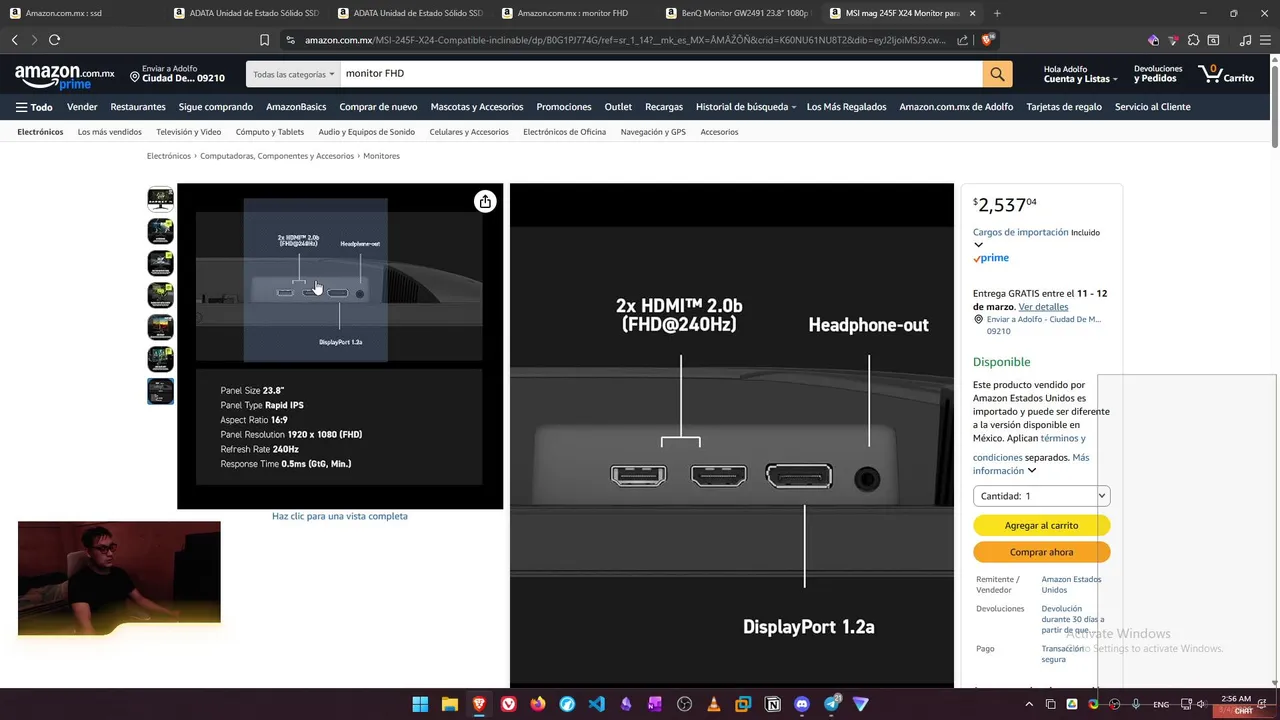Click the monitor FHD search field
1280x720 pixels.
tap(660, 74)
